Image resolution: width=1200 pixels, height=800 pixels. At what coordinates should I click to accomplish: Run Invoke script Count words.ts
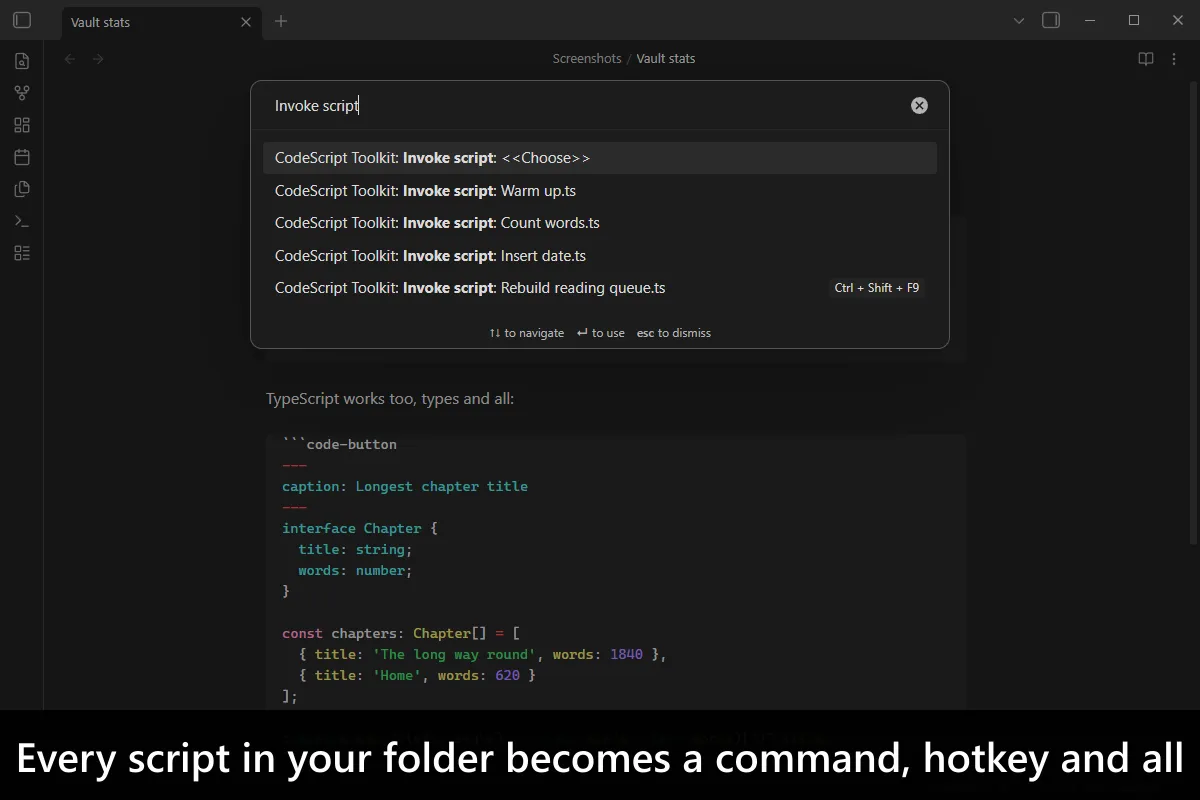[600, 223]
